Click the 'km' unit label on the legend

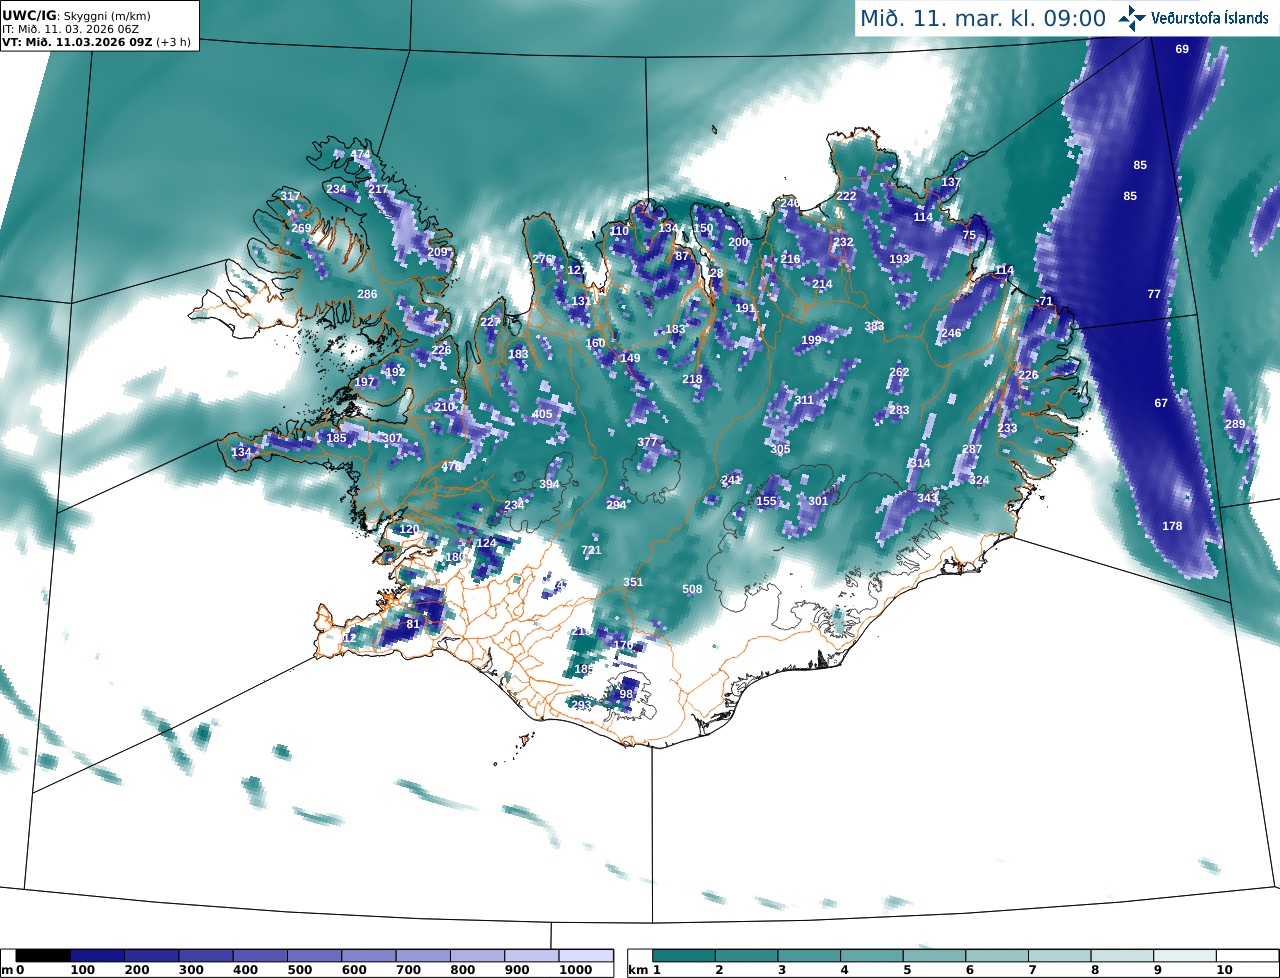coord(637,970)
